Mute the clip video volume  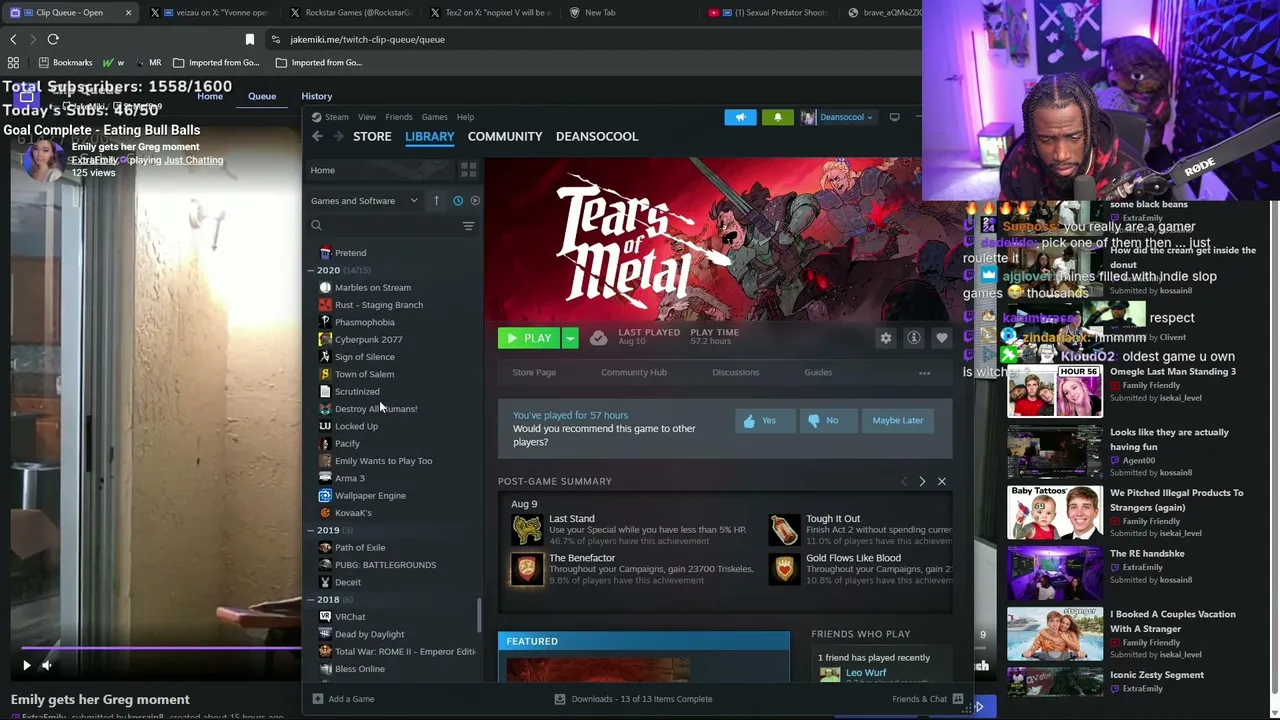click(46, 665)
